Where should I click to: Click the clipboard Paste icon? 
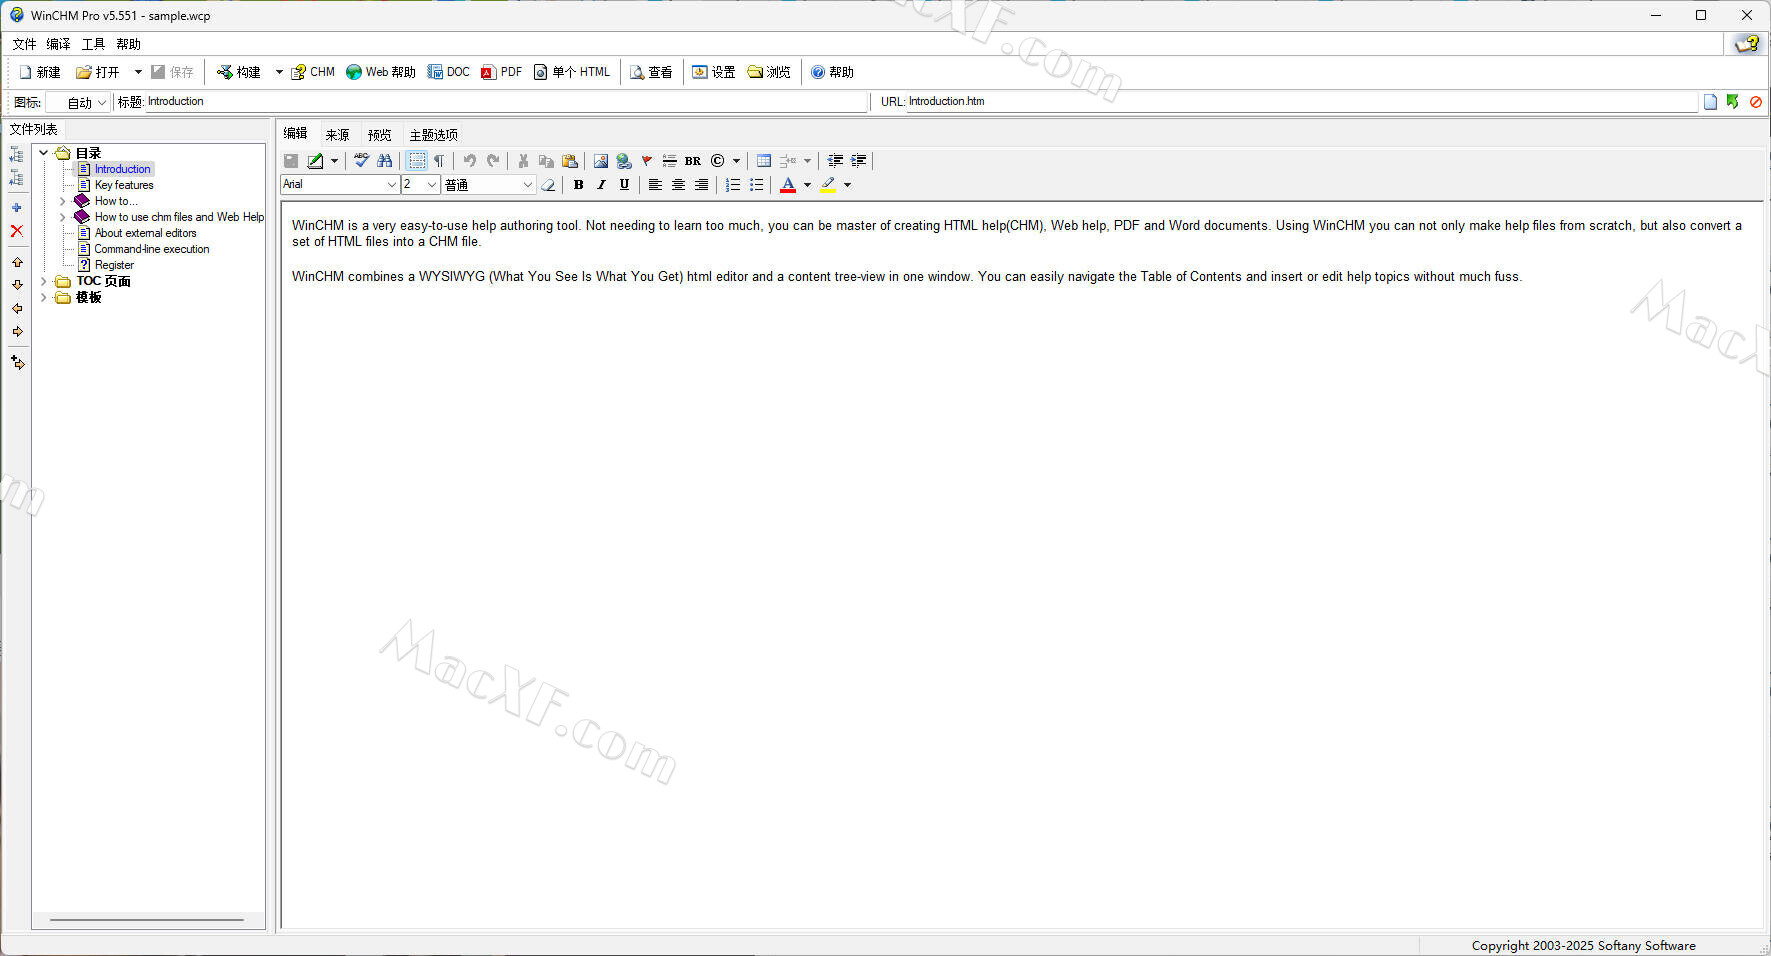pos(570,161)
